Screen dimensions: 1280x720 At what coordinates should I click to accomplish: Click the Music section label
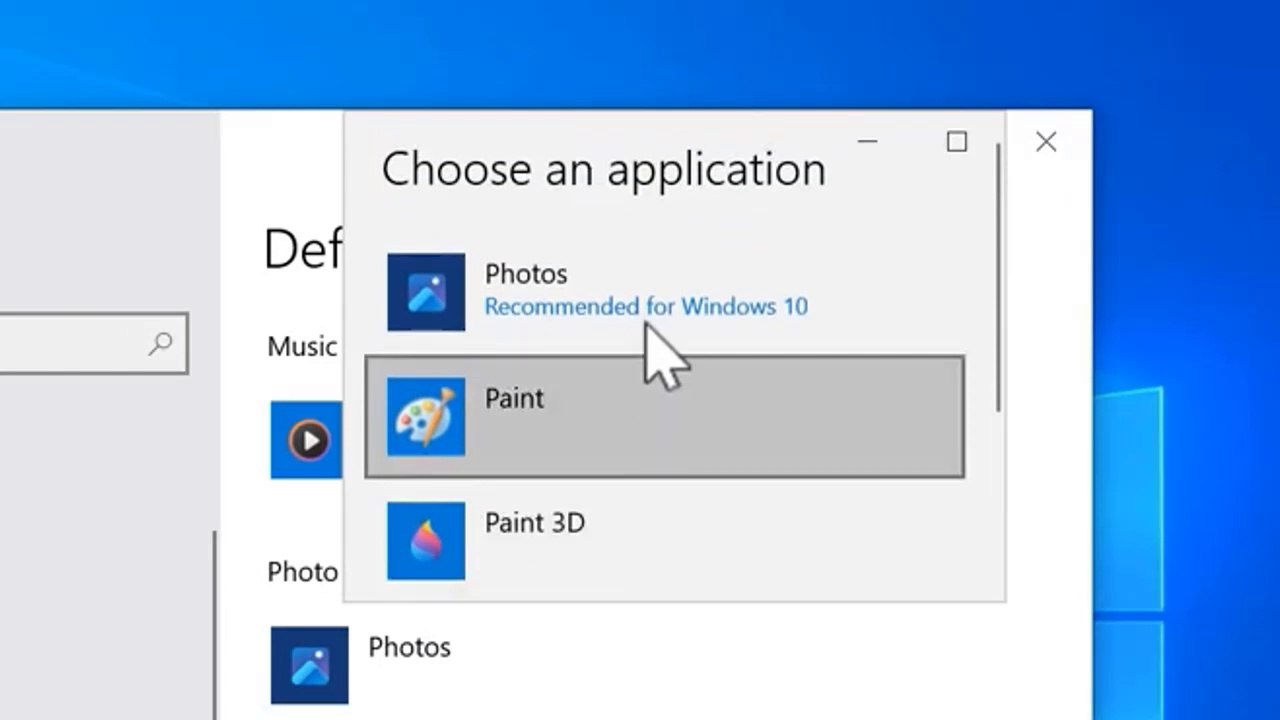(302, 347)
